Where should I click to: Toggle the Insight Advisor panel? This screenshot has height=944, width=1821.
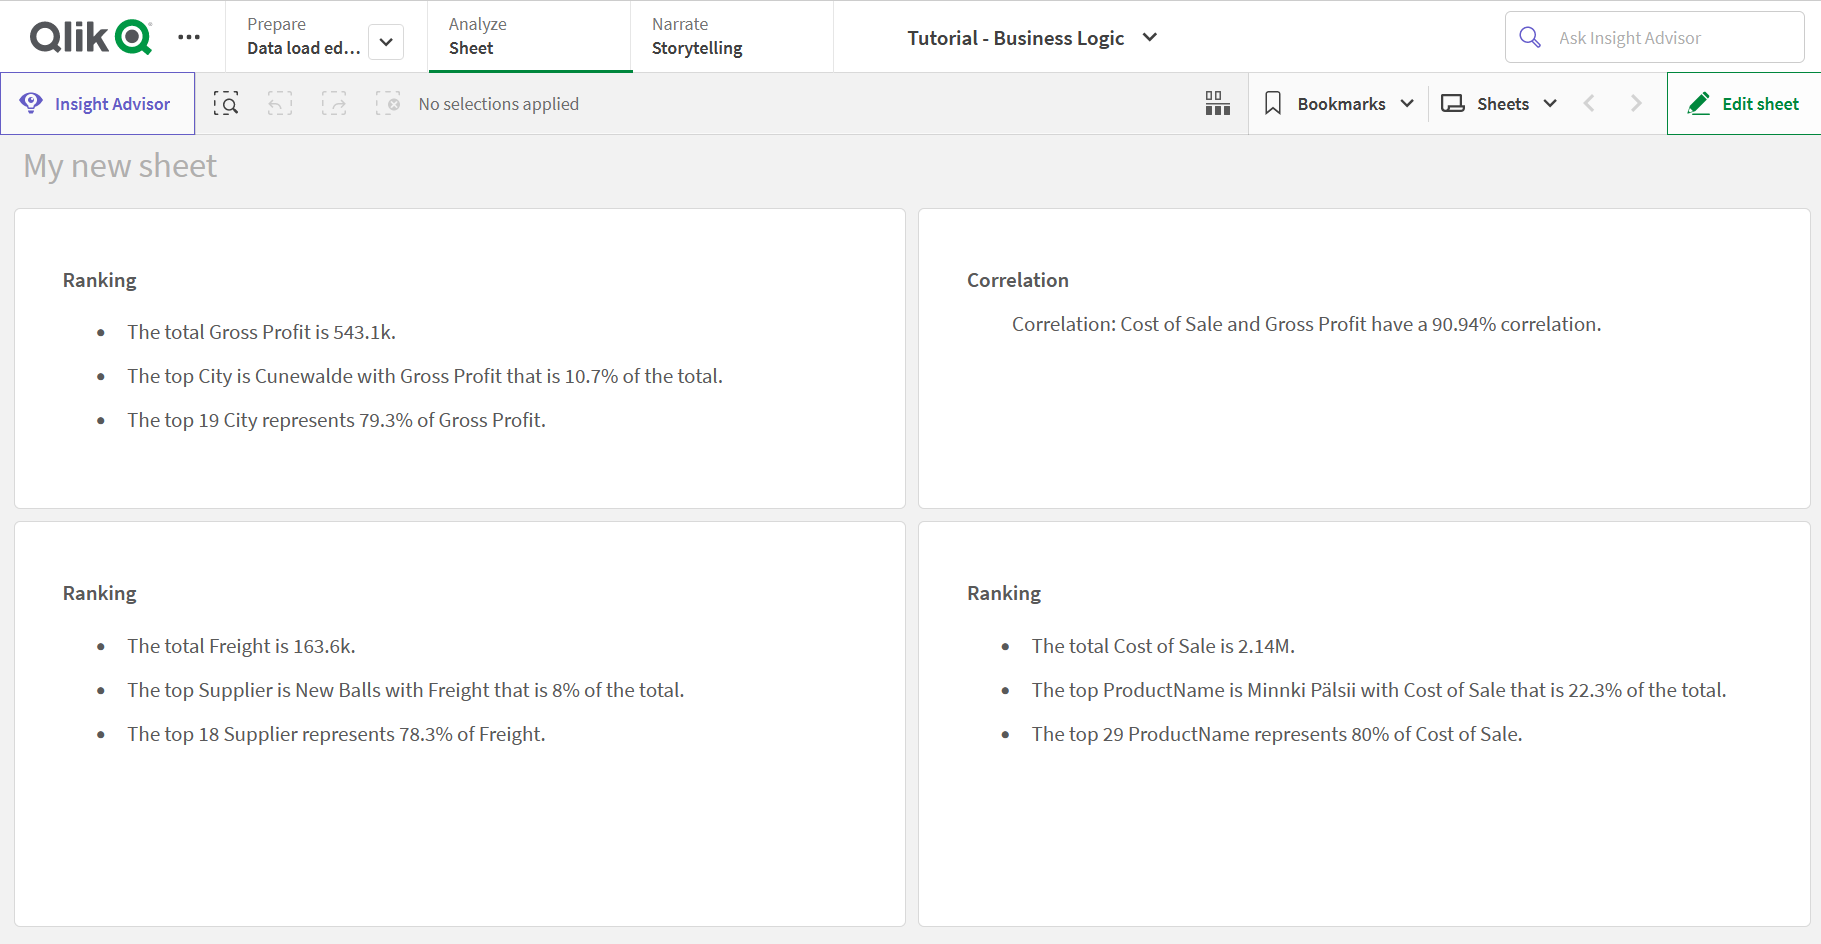coord(98,104)
